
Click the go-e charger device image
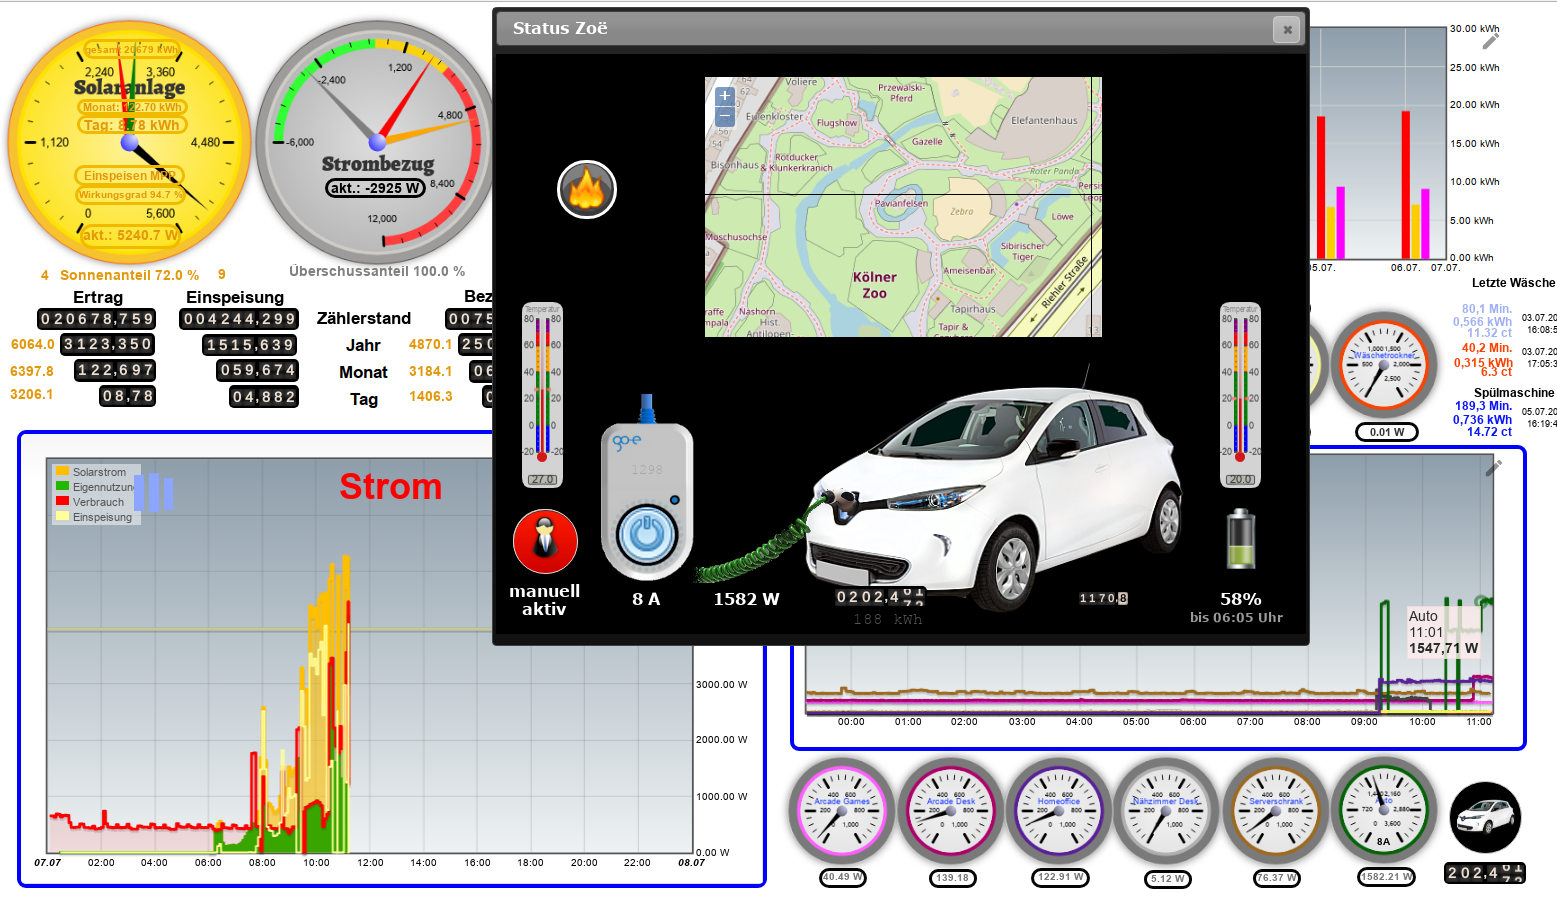pyautogui.click(x=647, y=488)
